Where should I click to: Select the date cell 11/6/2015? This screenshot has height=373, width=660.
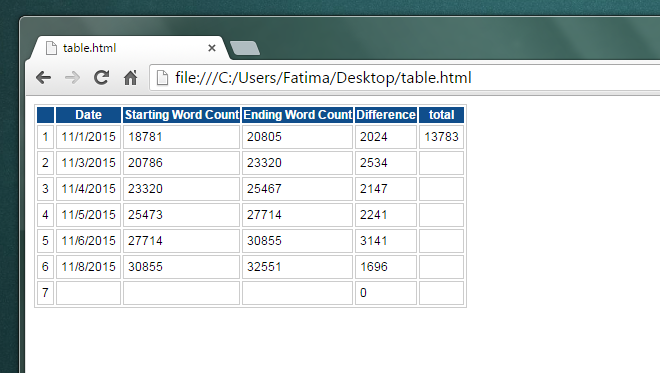coord(88,241)
